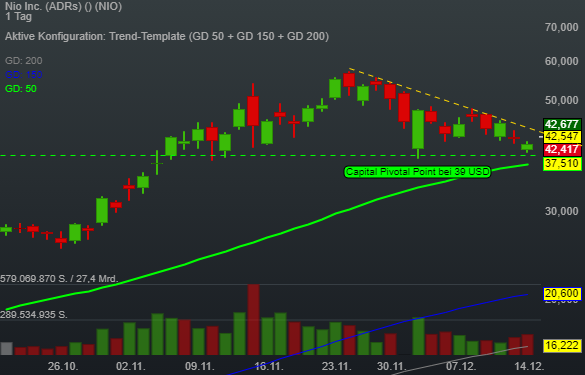Click the '289.534.935 S.' volume label

coord(34,315)
